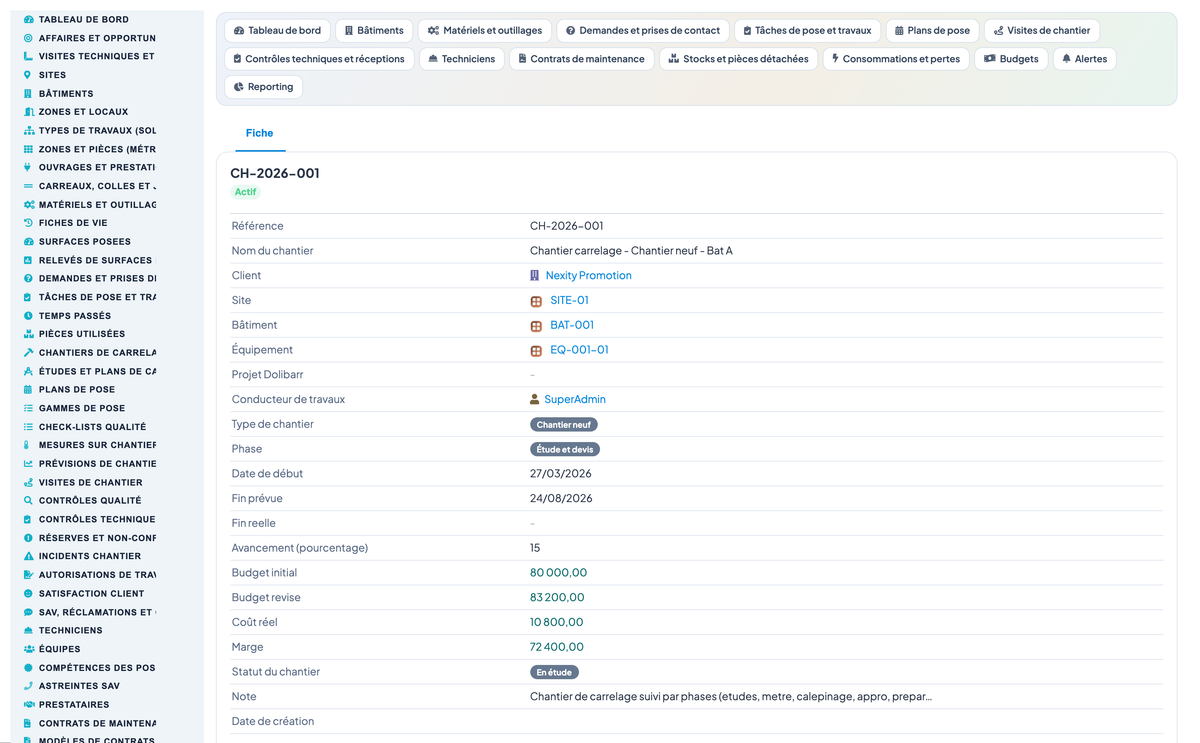The height and width of the screenshot is (743, 1200).
Task: Click the user icon beside SuperAdmin
Action: pyautogui.click(x=535, y=399)
